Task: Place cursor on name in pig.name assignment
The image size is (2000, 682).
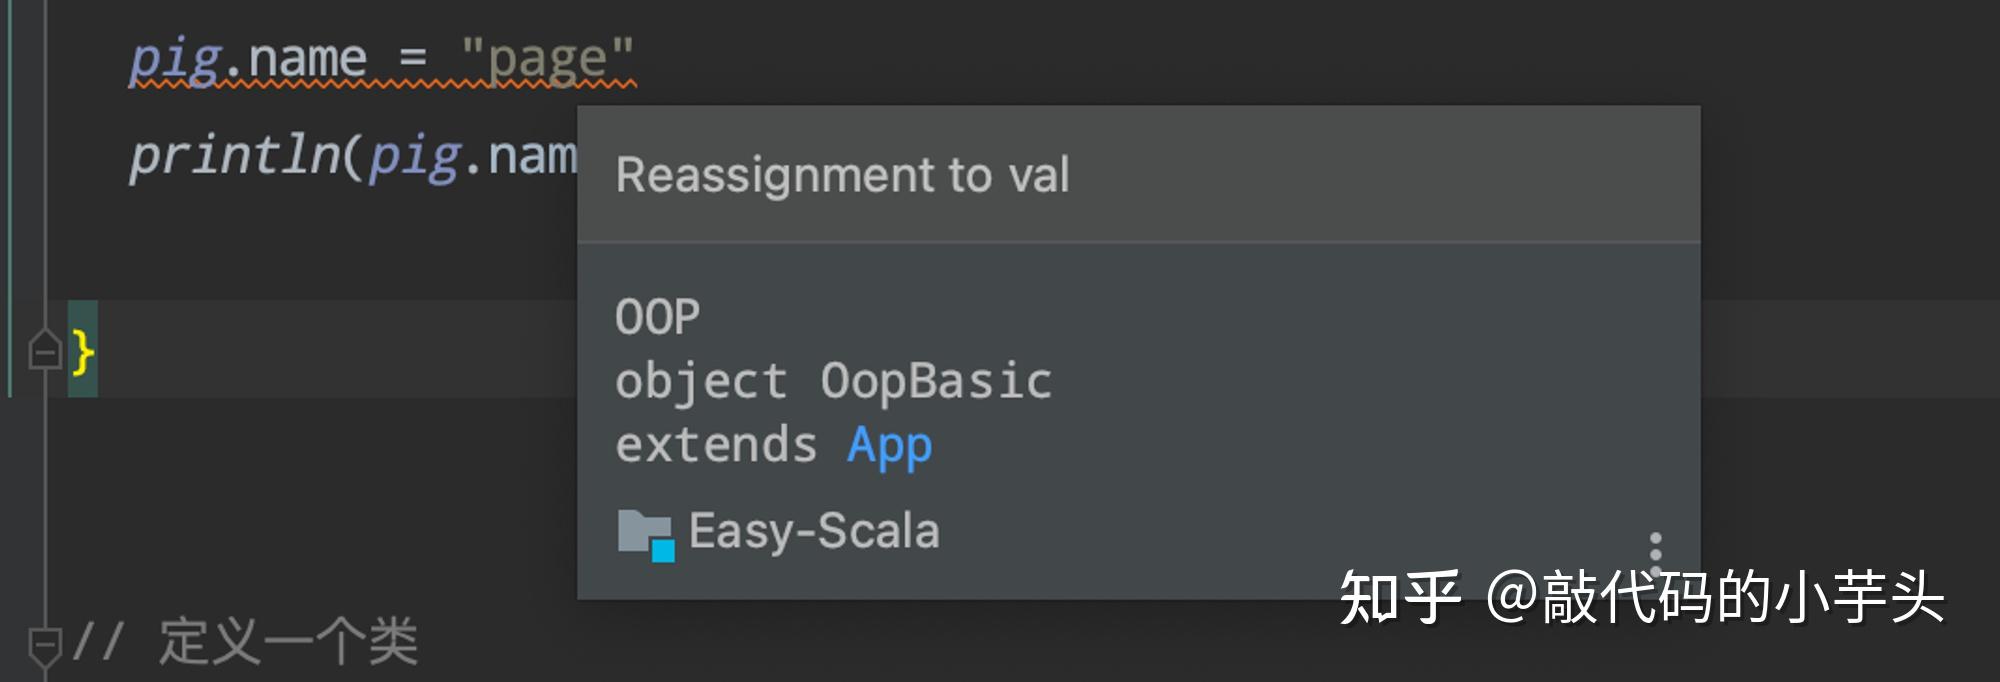Action: click(x=307, y=58)
